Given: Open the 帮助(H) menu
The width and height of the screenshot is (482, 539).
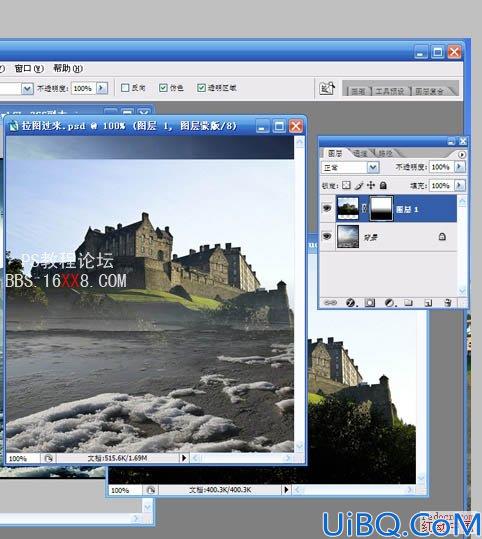Looking at the screenshot, I should pos(68,68).
